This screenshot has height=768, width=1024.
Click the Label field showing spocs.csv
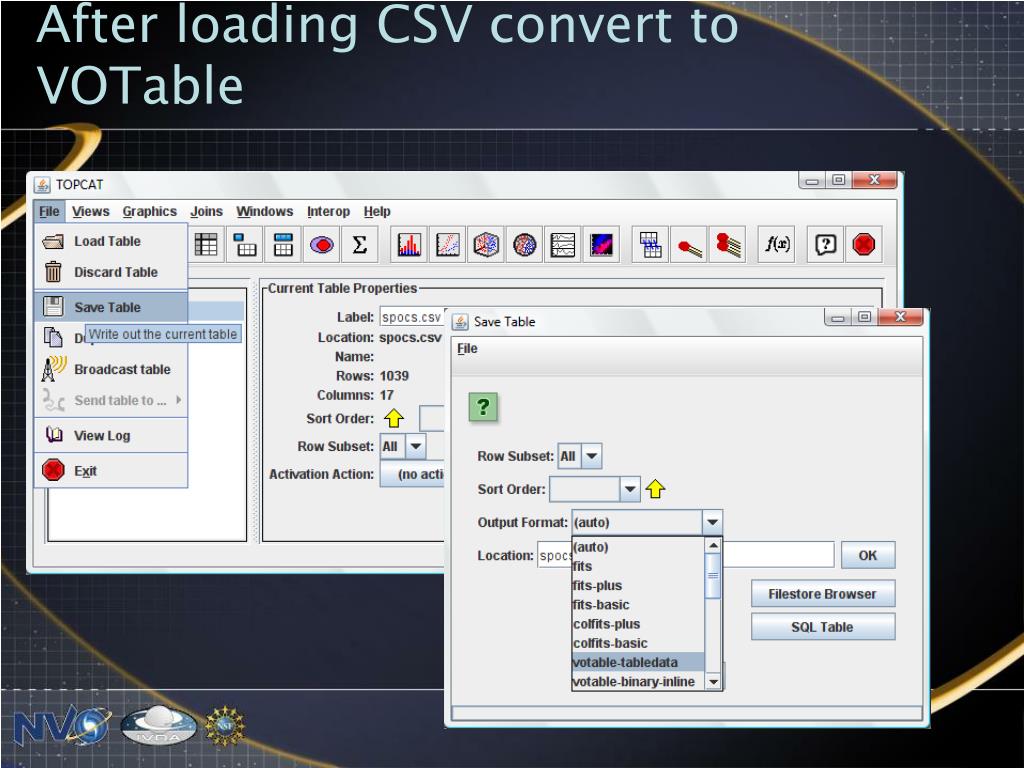click(x=412, y=317)
